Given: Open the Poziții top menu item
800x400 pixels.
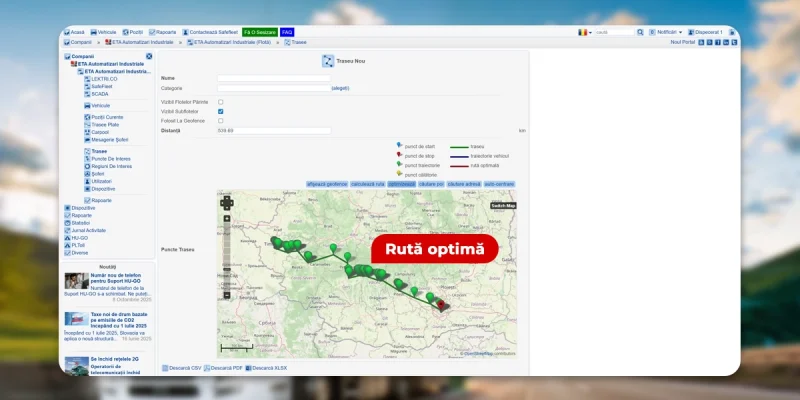Looking at the screenshot, I should tap(133, 32).
